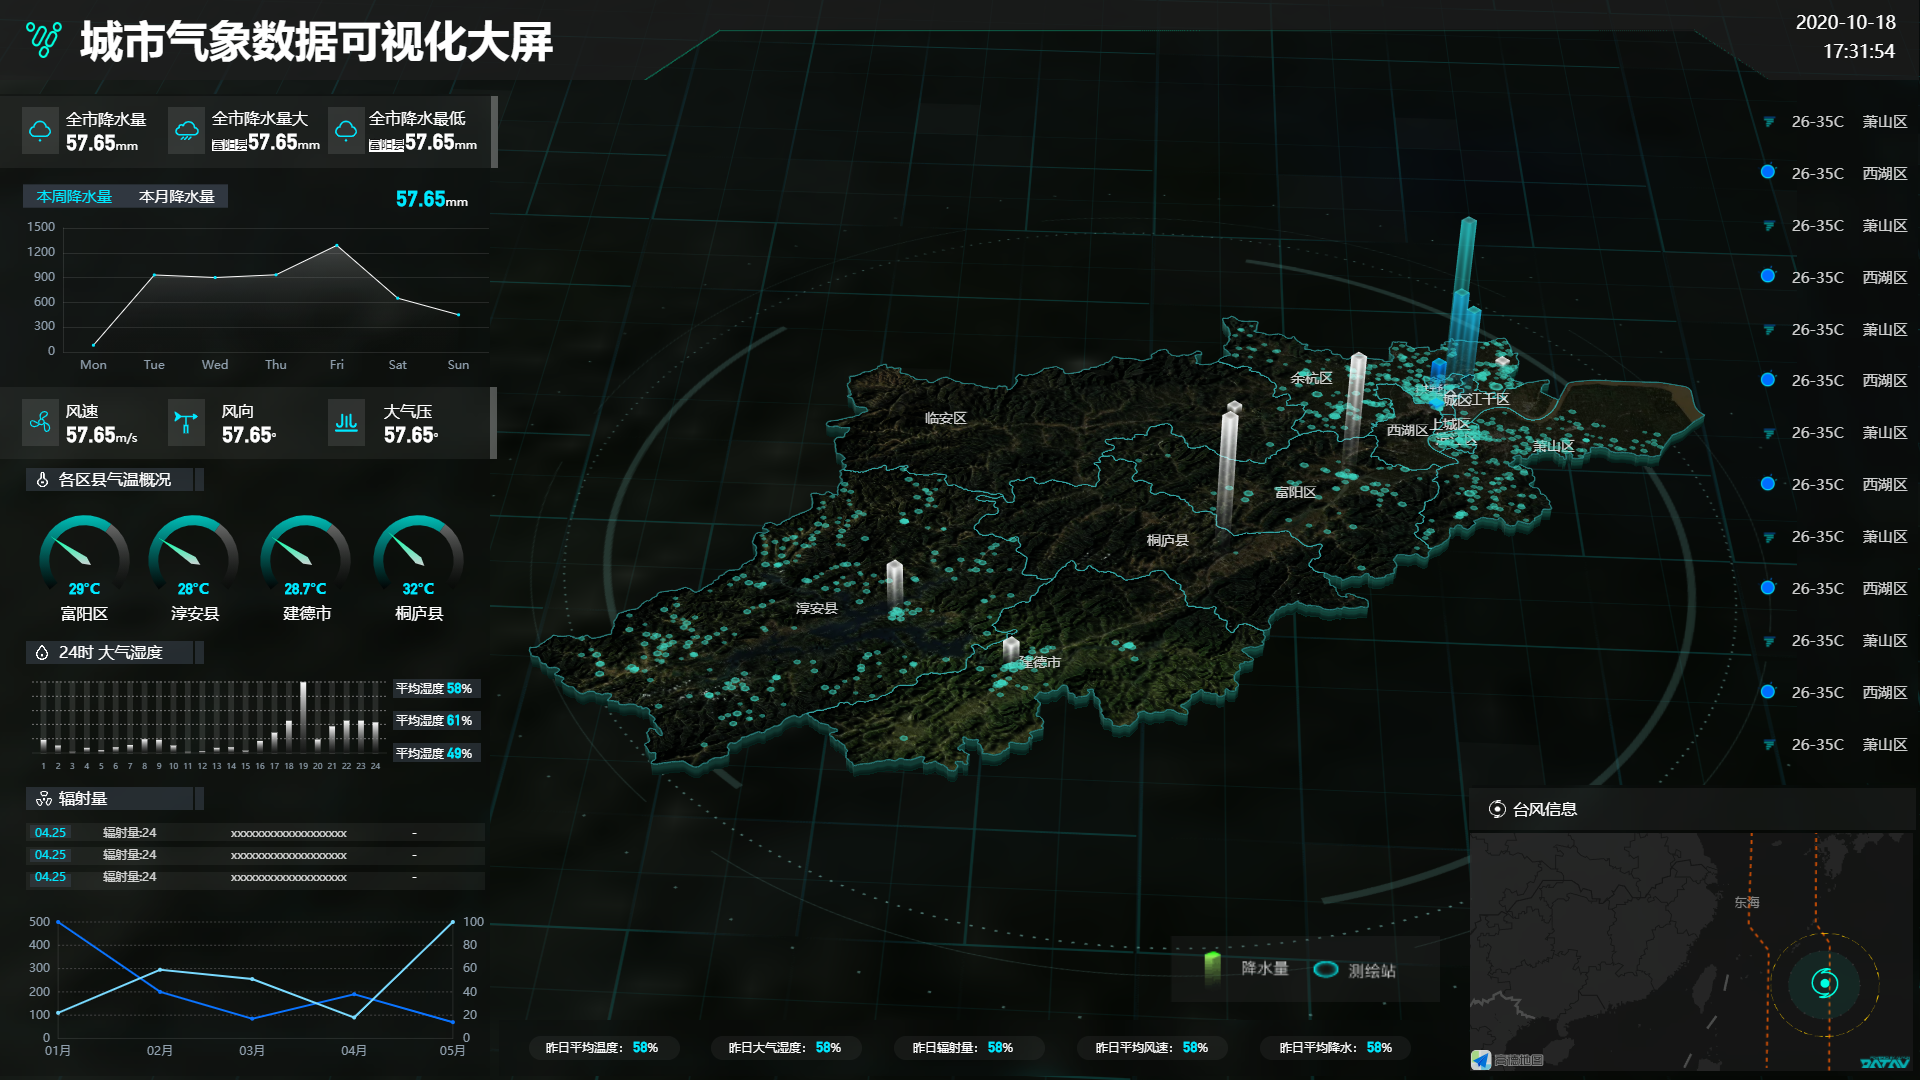This screenshot has height=1080, width=1920.
Task: Click the 临安区 label on map
Action: pos(945,418)
